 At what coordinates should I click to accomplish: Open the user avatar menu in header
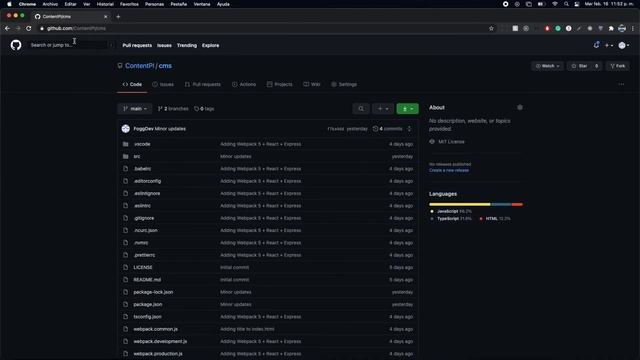[x=624, y=45]
